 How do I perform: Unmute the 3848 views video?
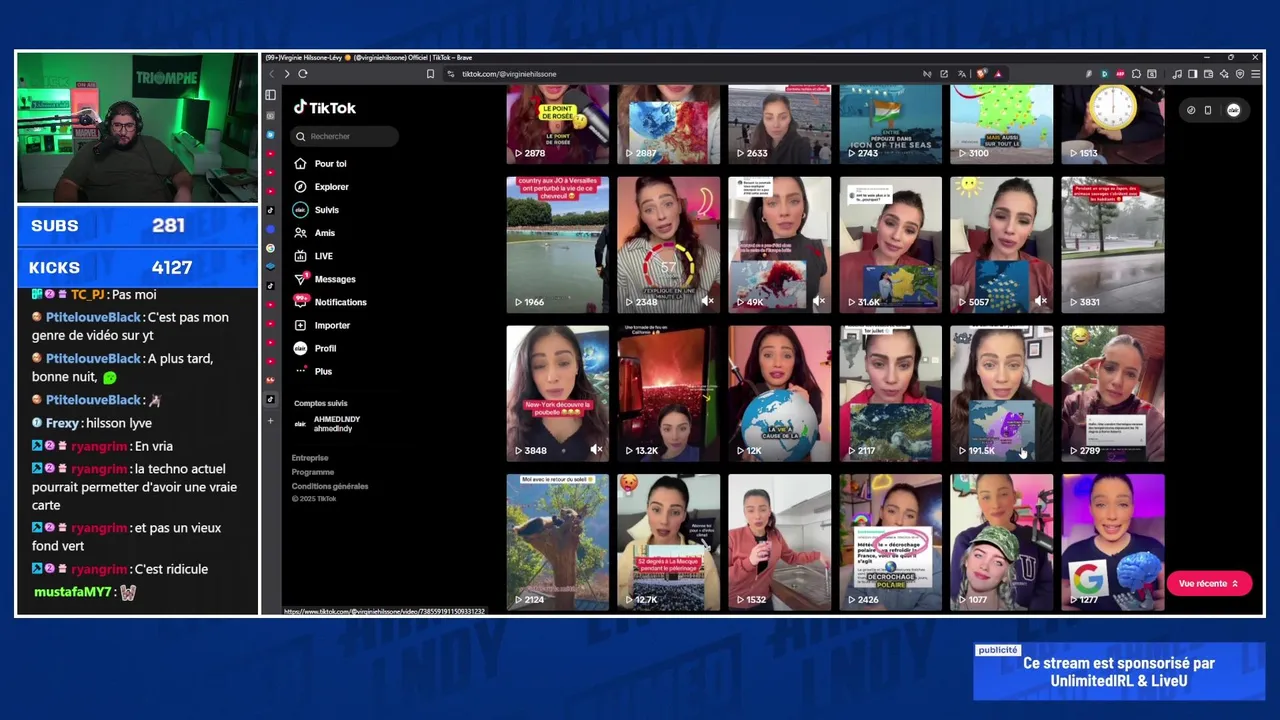pos(596,450)
